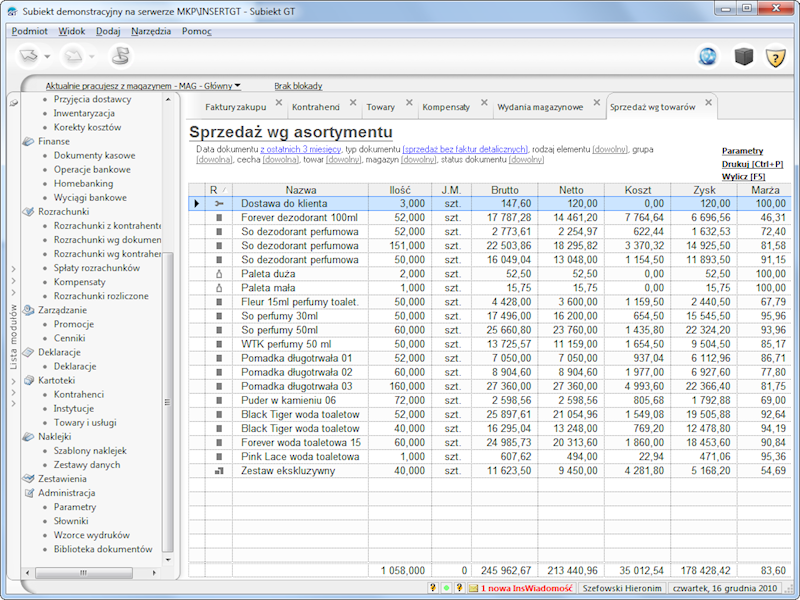Click the horizontal scrollbar under the module tree

coord(85,573)
